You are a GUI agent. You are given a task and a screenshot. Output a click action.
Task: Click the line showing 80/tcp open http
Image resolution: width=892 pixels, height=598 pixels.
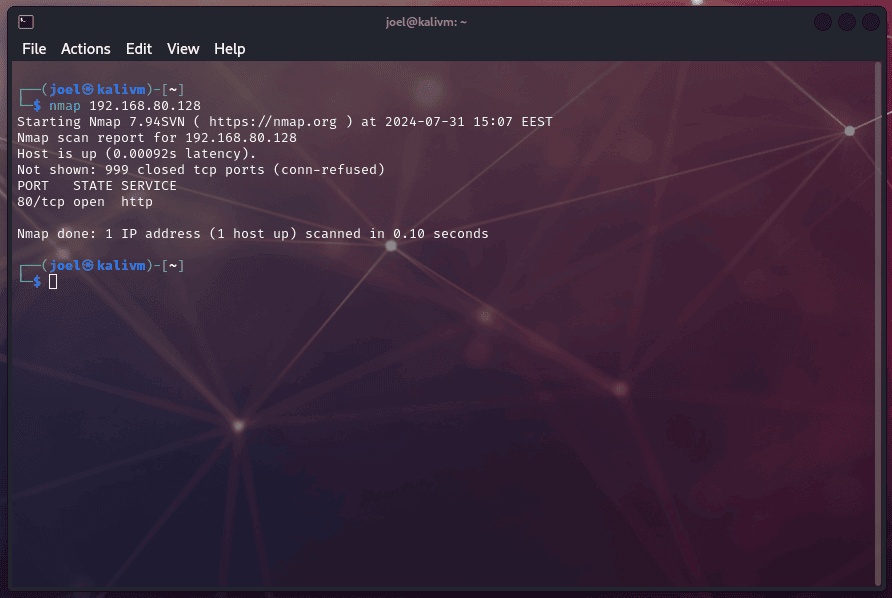click(x=84, y=201)
